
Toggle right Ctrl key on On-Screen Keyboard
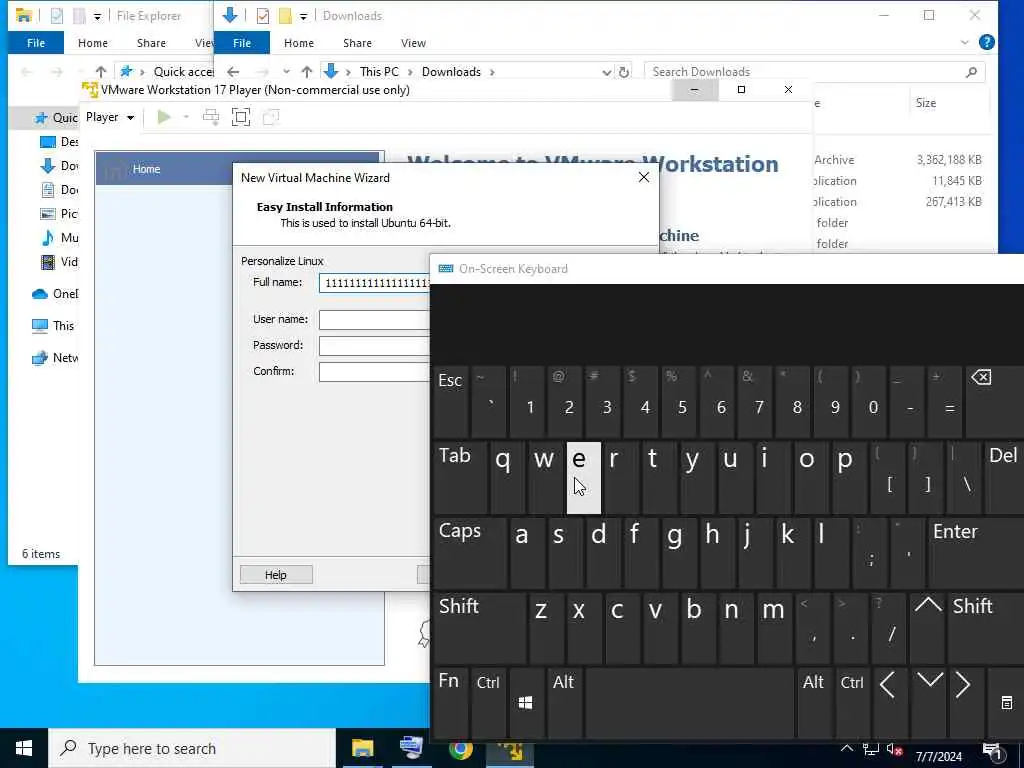click(x=852, y=702)
